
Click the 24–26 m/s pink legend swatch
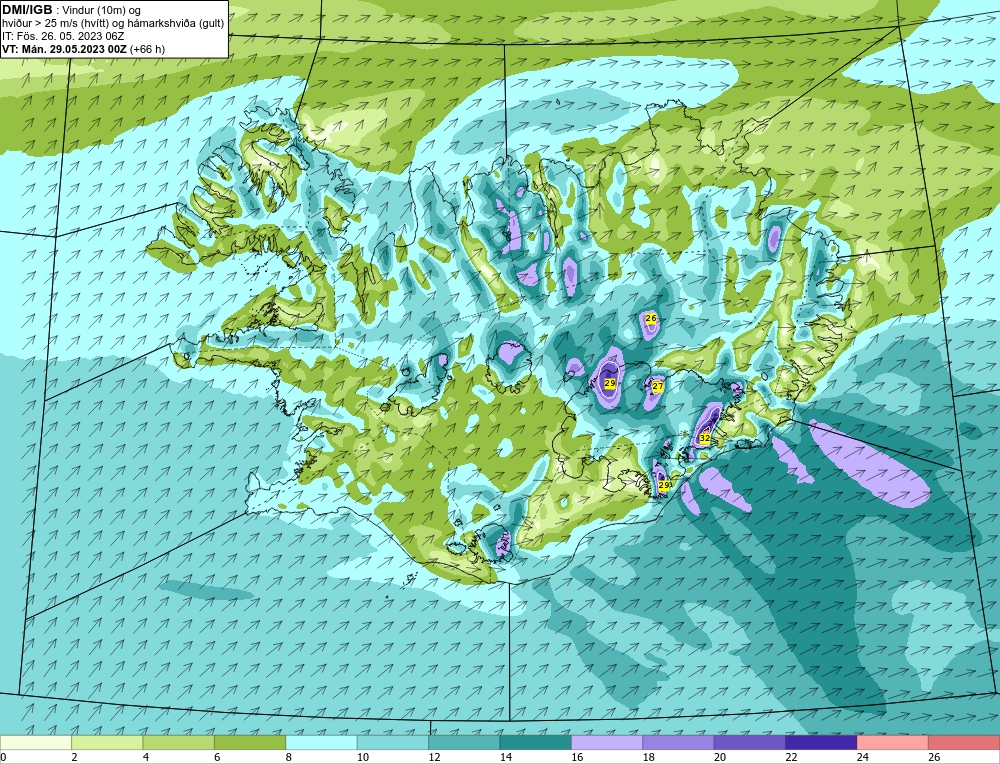(893, 742)
